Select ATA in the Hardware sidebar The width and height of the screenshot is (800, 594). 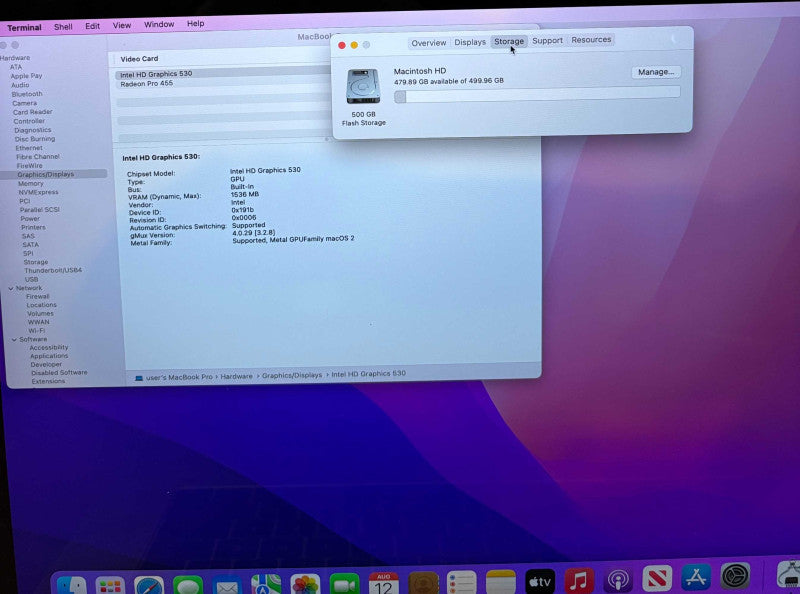click(16, 67)
